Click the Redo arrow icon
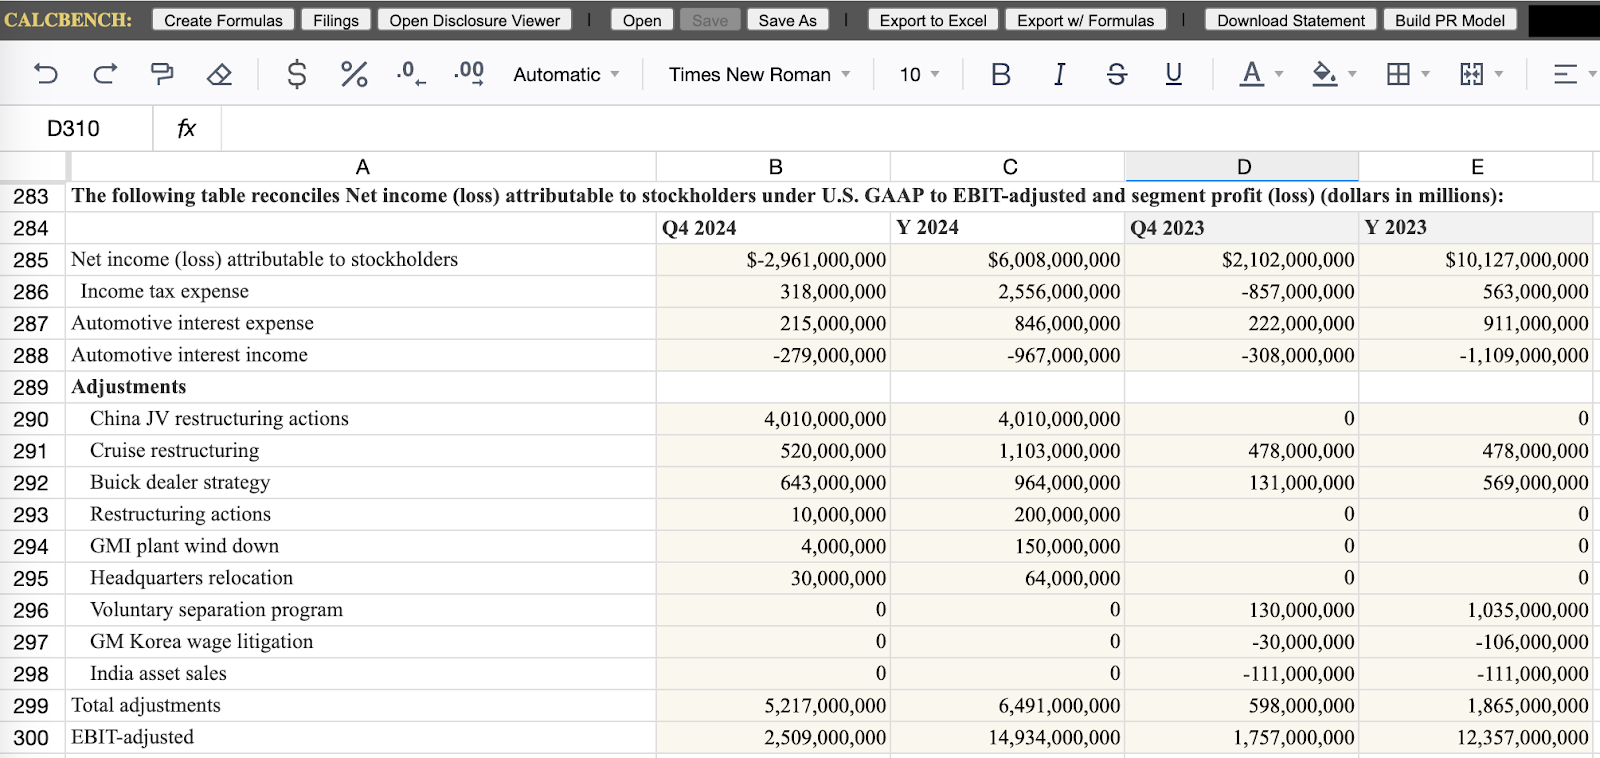The width and height of the screenshot is (1600, 758). [104, 74]
